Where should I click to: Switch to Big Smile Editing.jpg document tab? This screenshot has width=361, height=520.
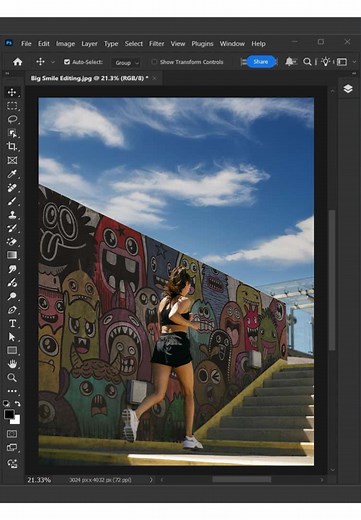89,78
